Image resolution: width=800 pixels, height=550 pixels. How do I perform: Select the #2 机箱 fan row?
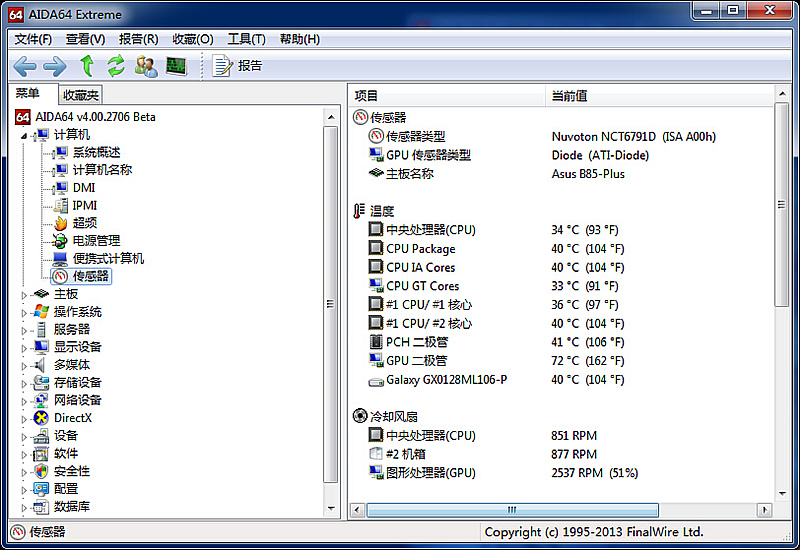[x=561, y=454]
